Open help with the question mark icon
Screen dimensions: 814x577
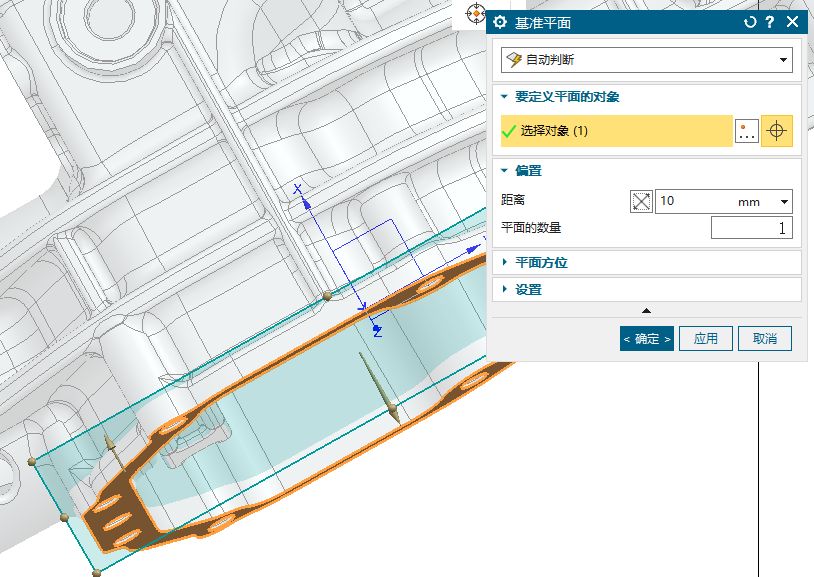tap(770, 22)
